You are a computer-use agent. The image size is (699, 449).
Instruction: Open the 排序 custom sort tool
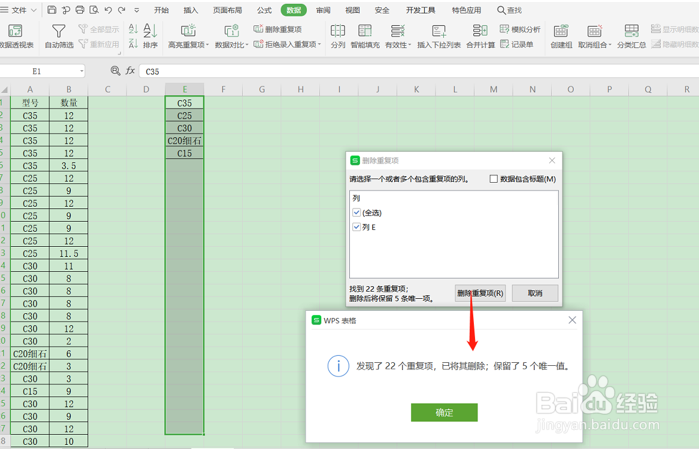150,36
